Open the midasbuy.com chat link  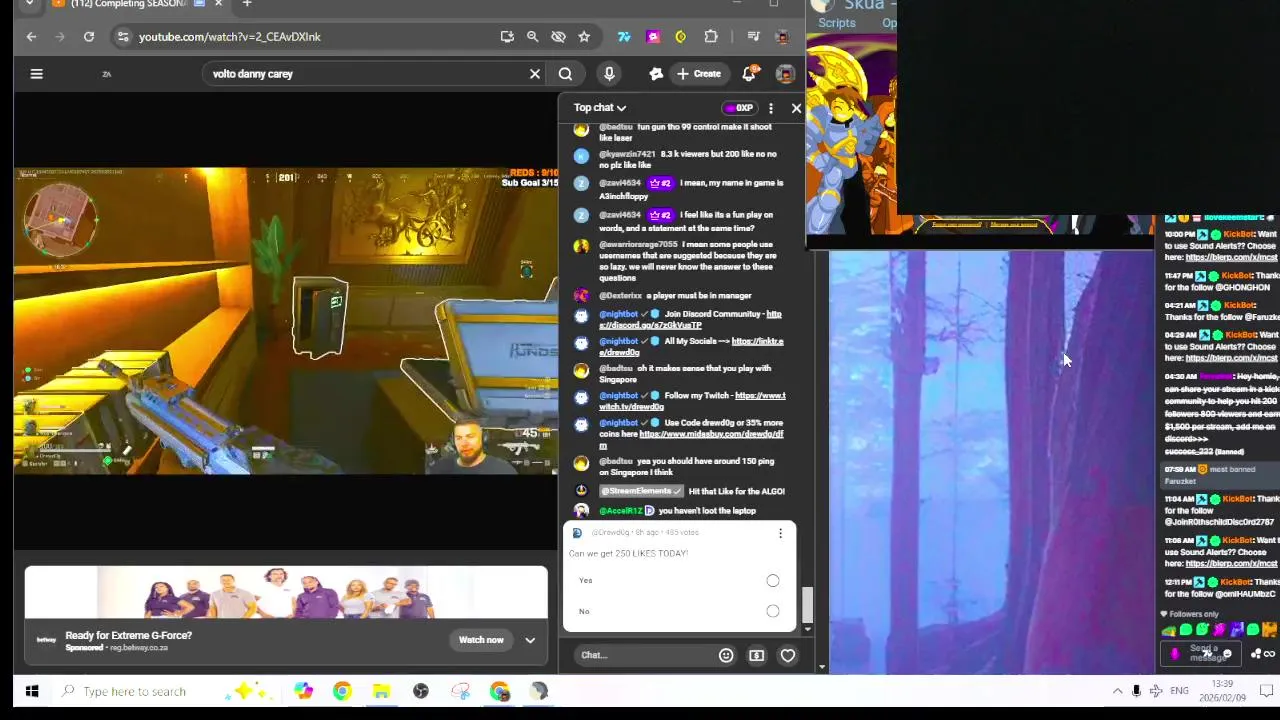(692, 440)
